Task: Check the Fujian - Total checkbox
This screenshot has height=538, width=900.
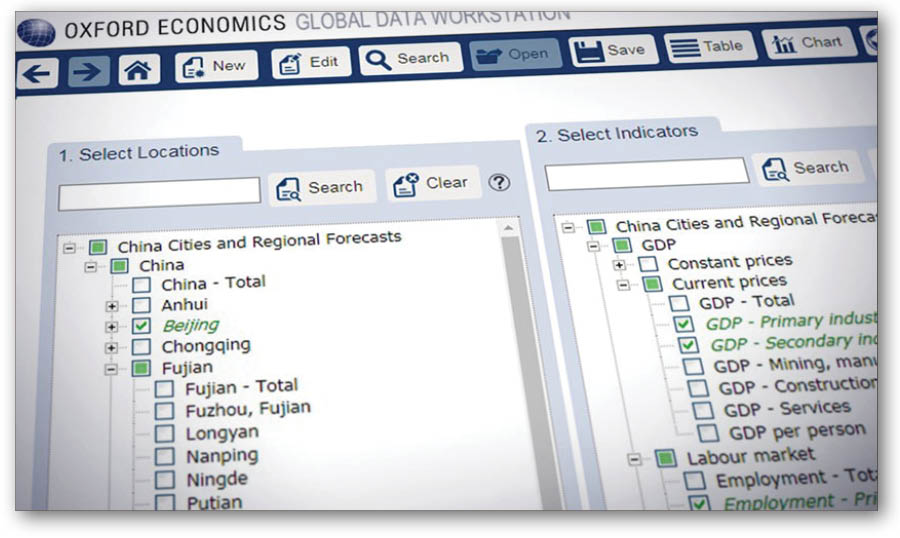Action: click(164, 389)
